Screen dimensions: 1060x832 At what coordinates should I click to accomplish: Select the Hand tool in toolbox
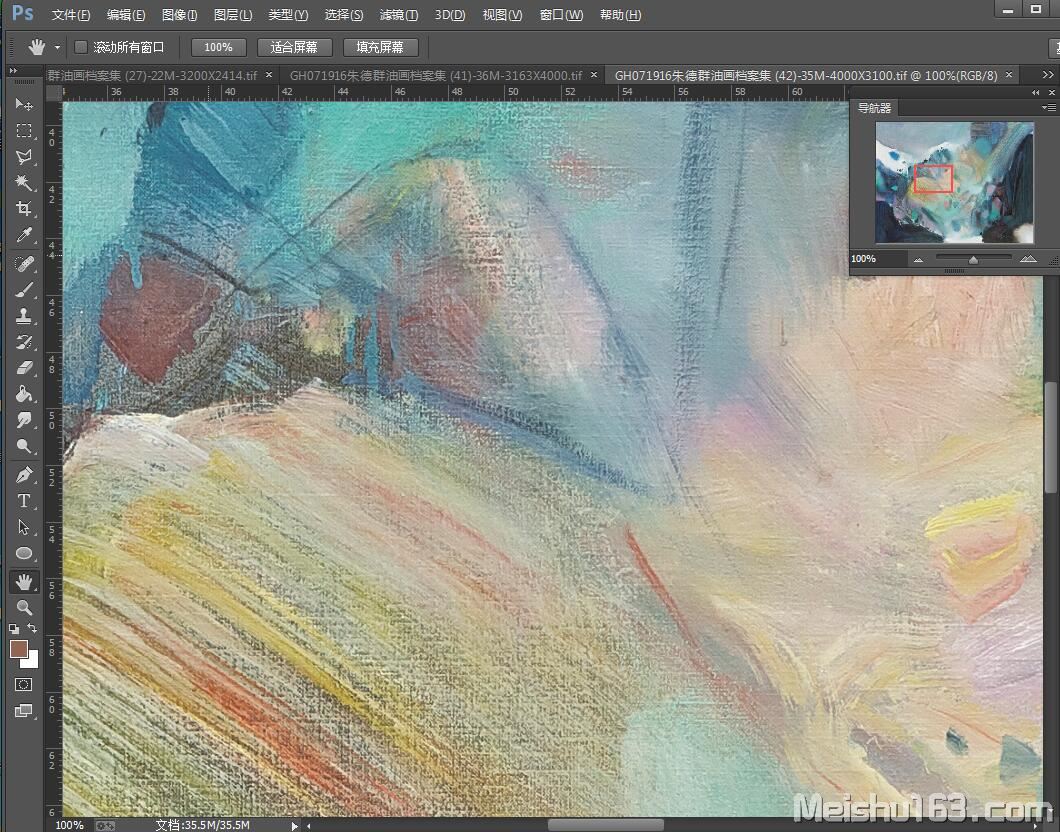[24, 581]
